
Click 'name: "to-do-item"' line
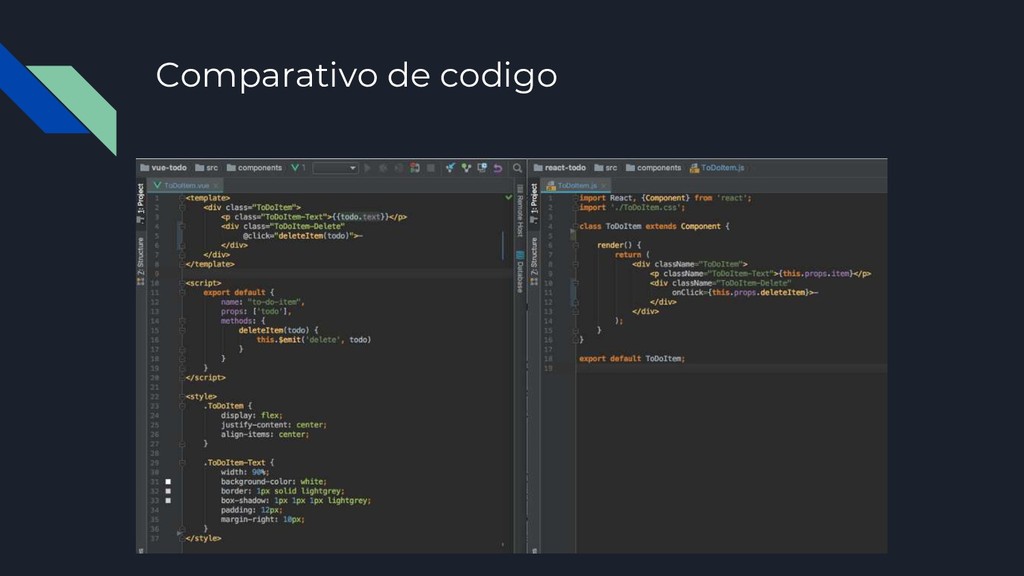263,302
